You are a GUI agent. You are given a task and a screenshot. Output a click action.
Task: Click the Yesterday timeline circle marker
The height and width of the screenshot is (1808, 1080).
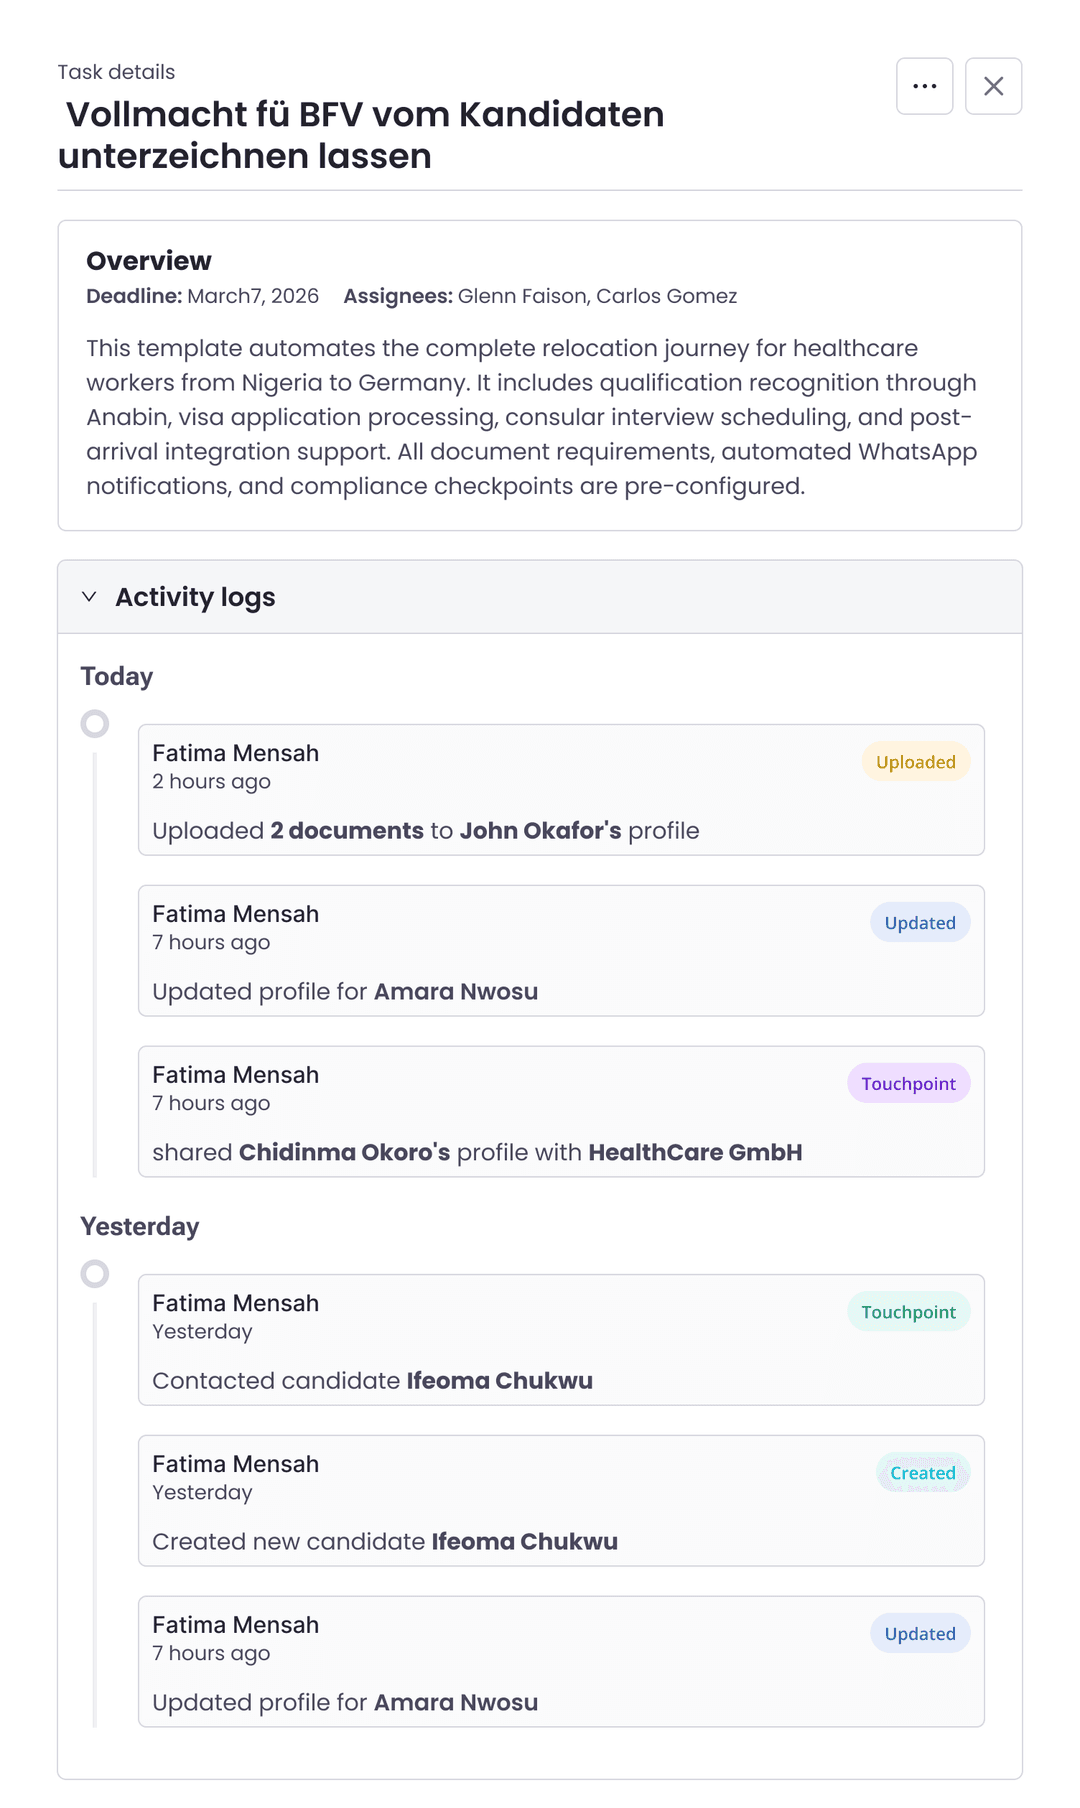pyautogui.click(x=95, y=1273)
